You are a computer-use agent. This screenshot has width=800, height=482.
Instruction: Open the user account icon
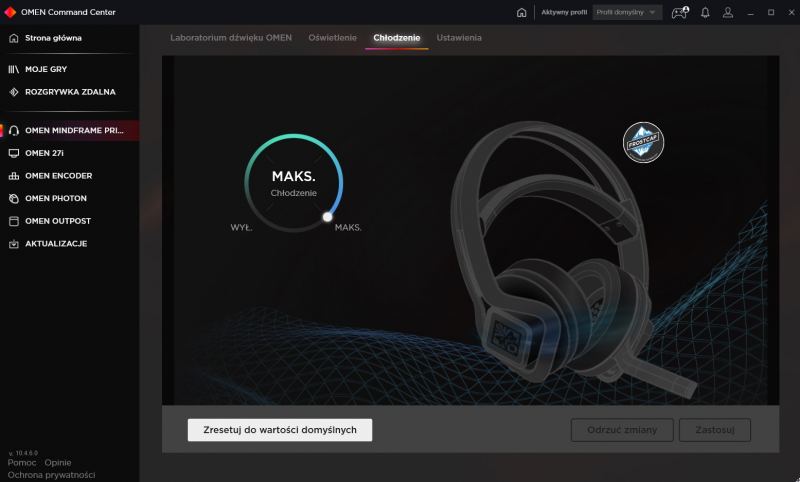(728, 12)
